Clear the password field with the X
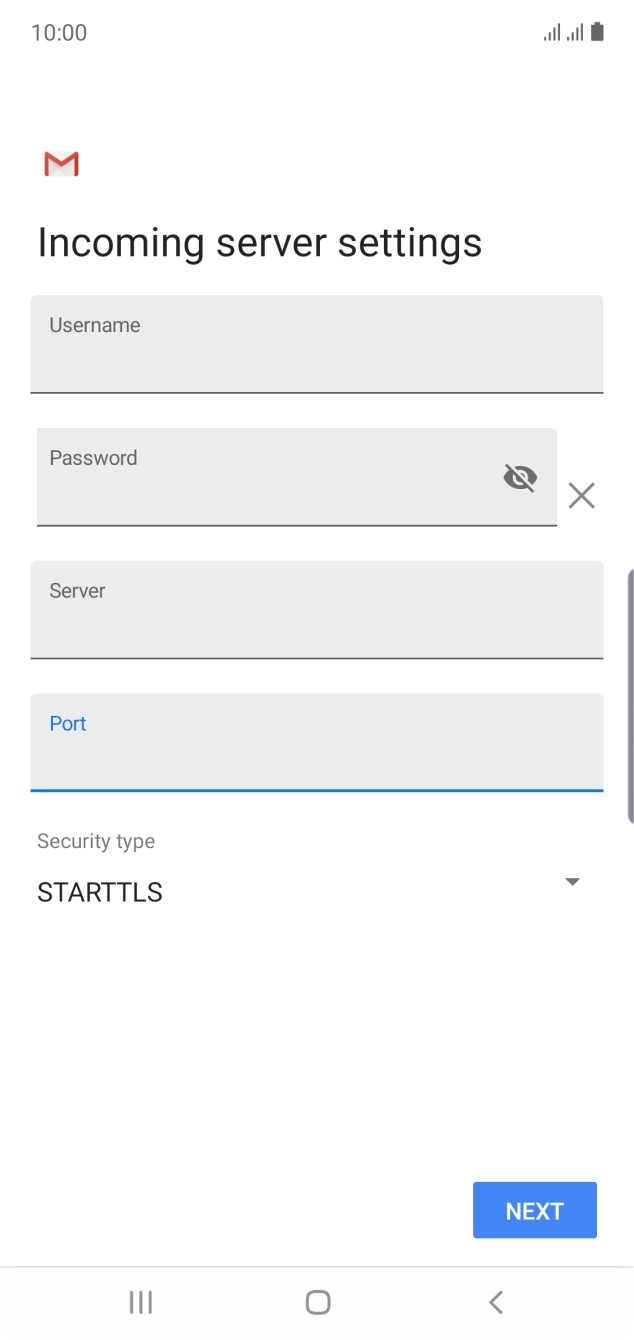 (x=582, y=495)
